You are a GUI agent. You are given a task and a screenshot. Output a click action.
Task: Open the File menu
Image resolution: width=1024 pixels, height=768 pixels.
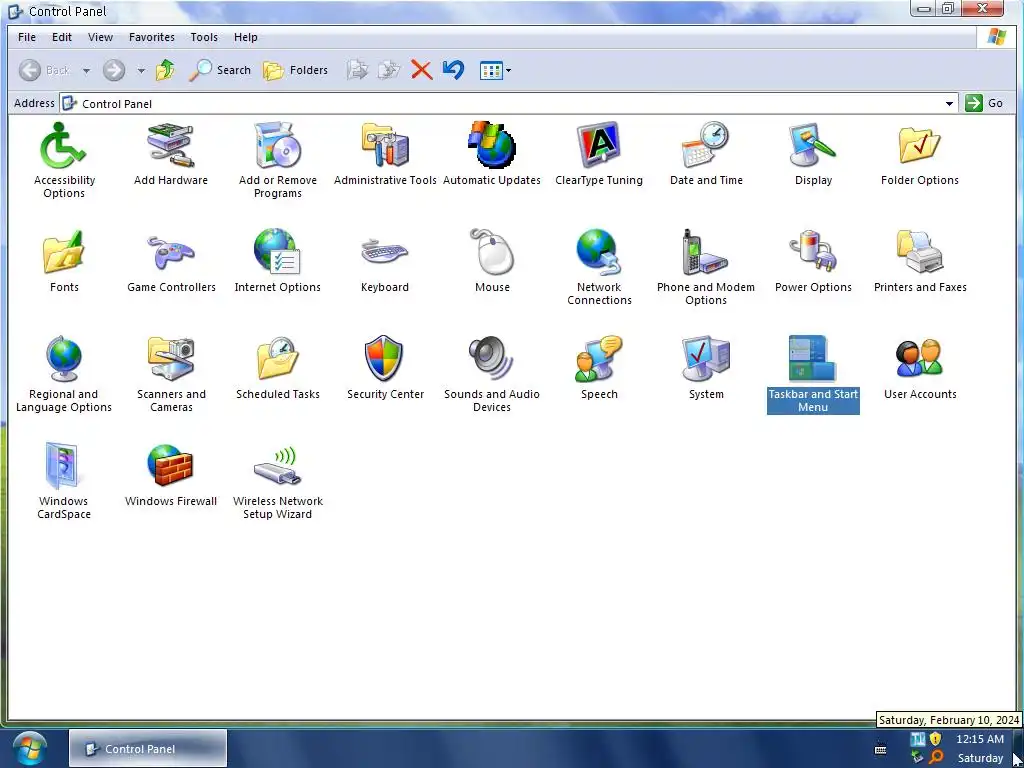(27, 37)
